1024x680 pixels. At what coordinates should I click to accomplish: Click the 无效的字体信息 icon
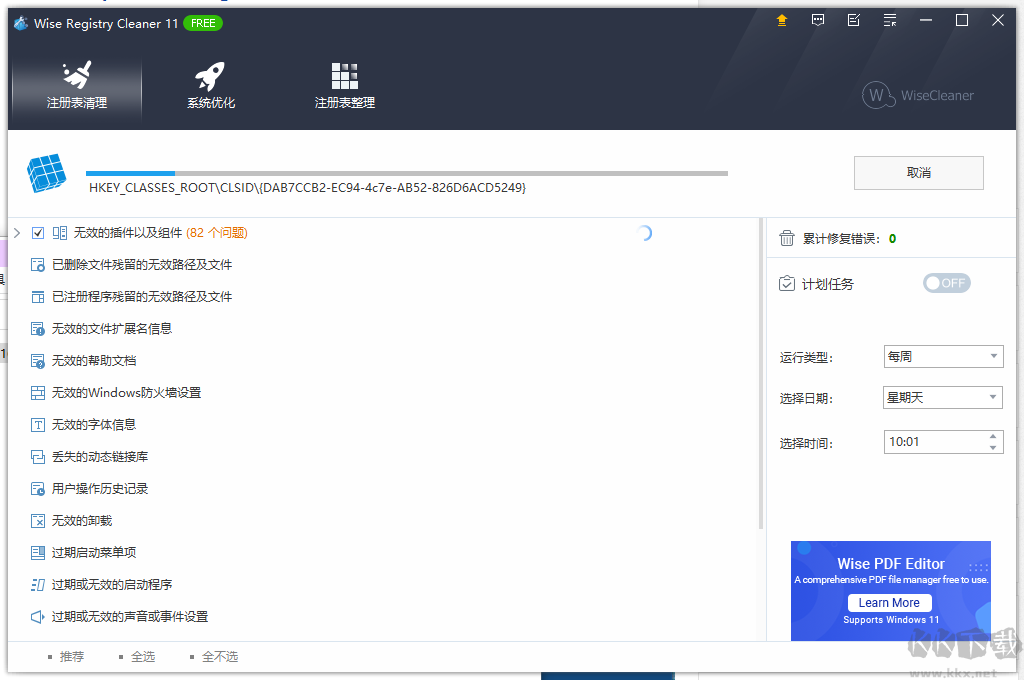pos(38,425)
